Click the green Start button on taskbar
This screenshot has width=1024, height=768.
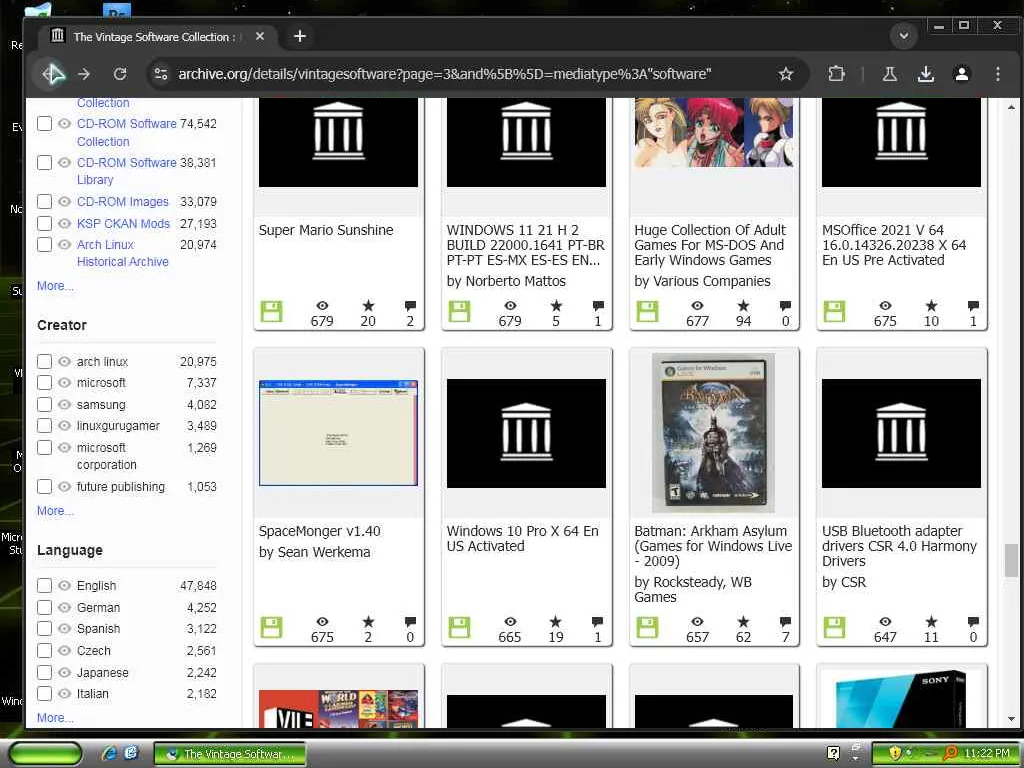[44, 753]
